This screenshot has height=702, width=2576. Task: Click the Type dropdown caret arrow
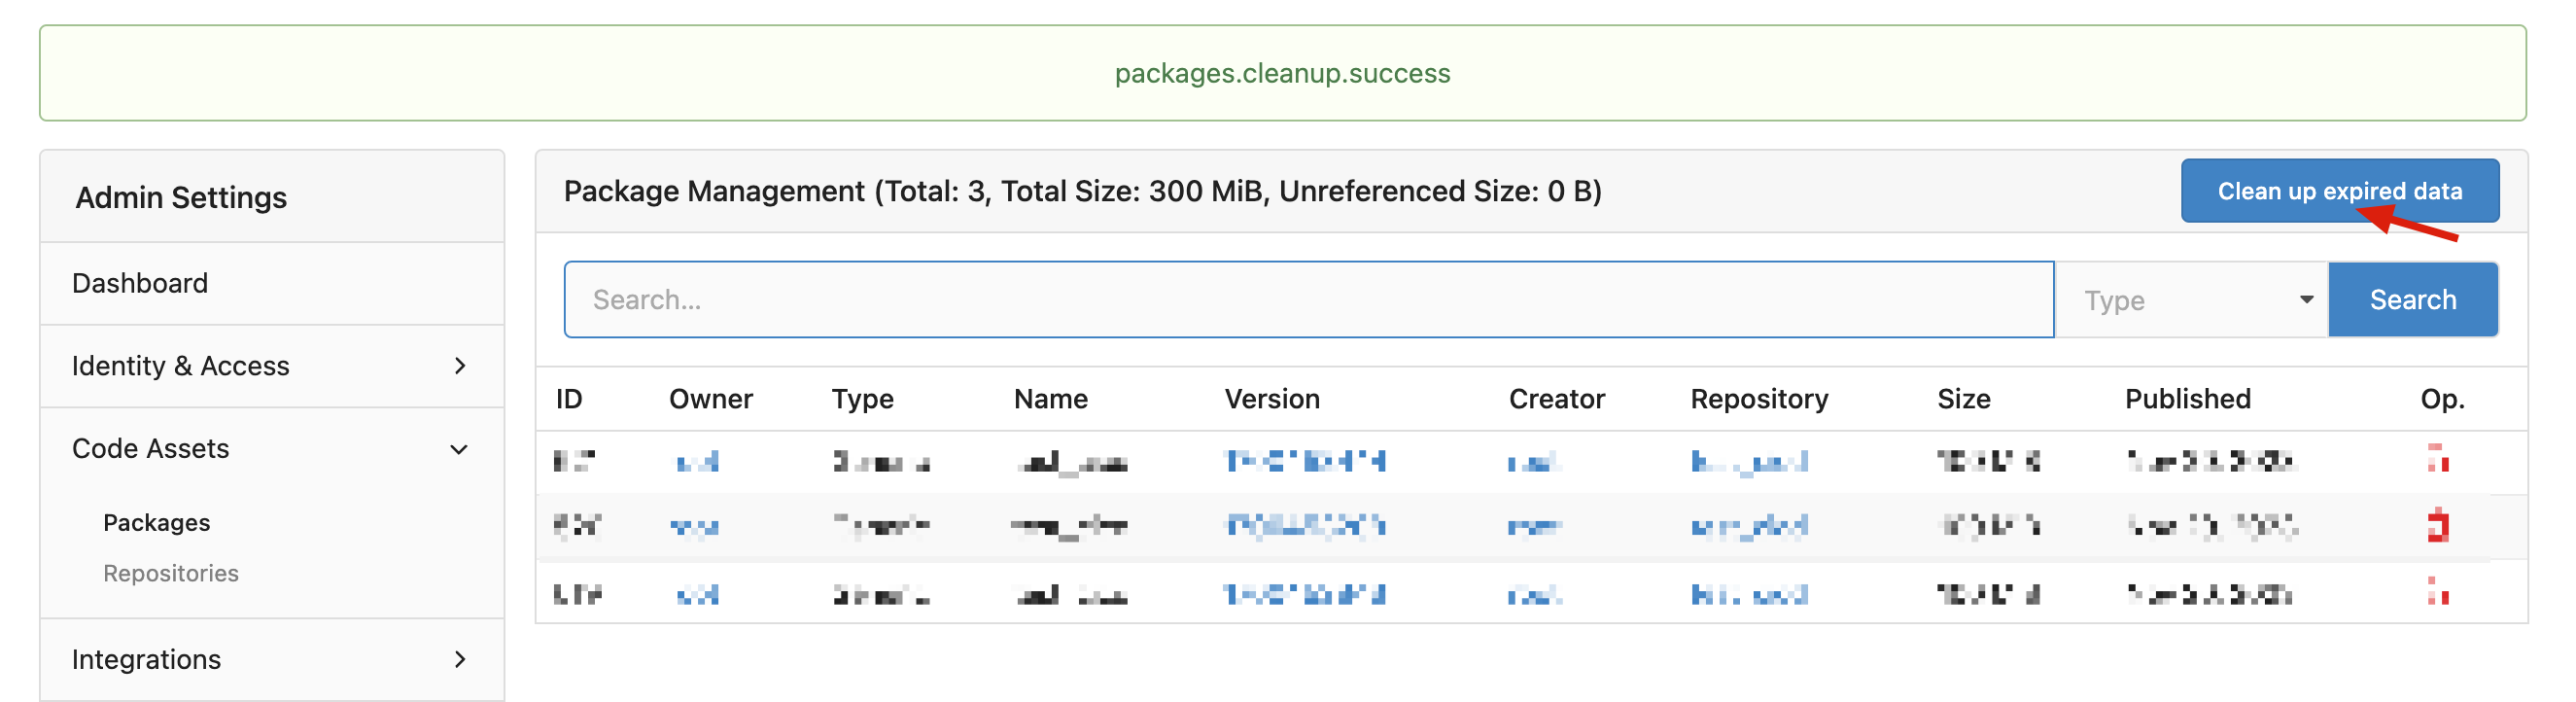click(x=2306, y=300)
